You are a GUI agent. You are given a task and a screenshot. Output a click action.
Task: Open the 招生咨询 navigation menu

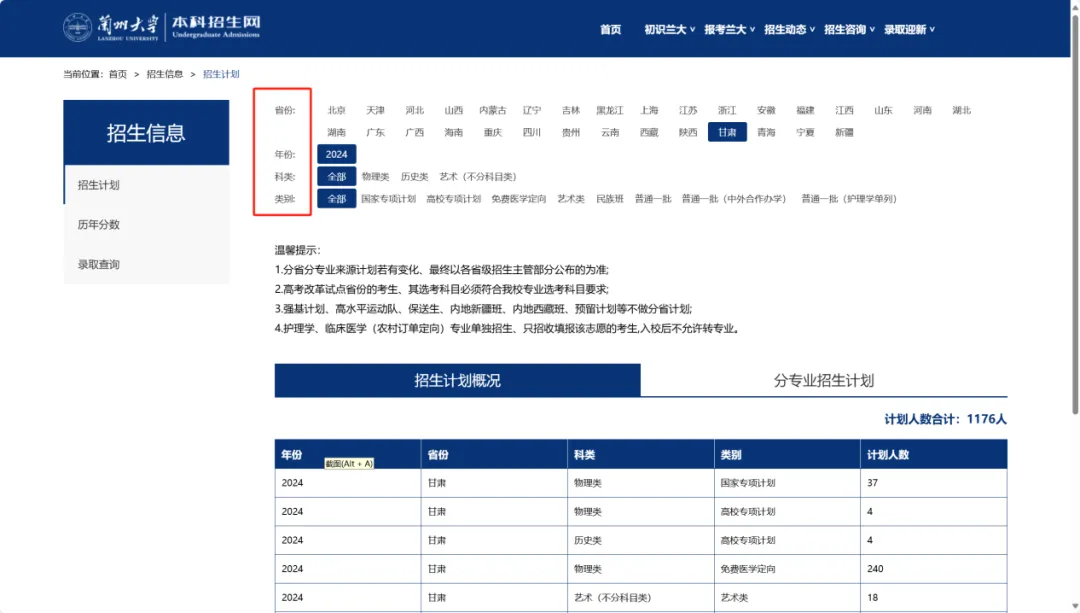[x=849, y=30]
